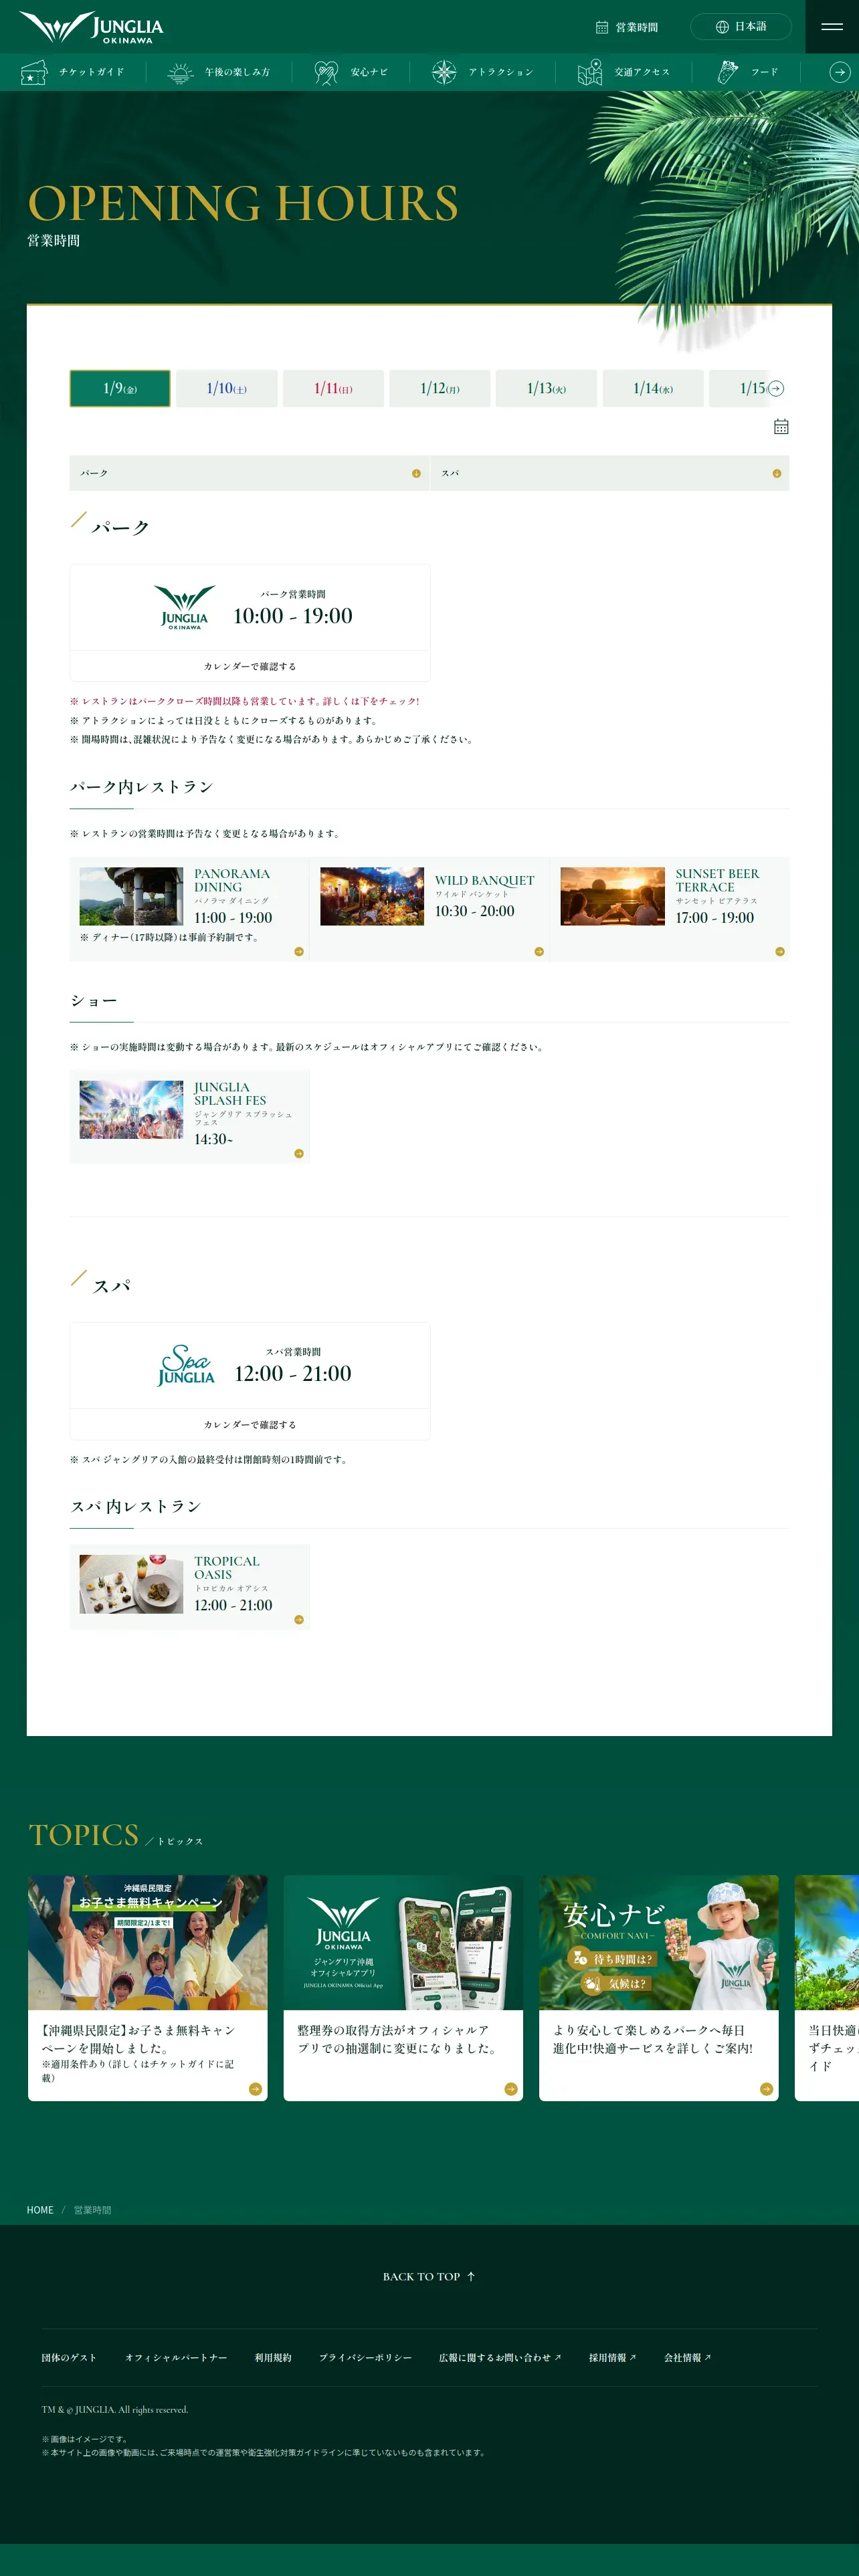
Task: Click 営業時間 header link text
Action: coord(637,27)
